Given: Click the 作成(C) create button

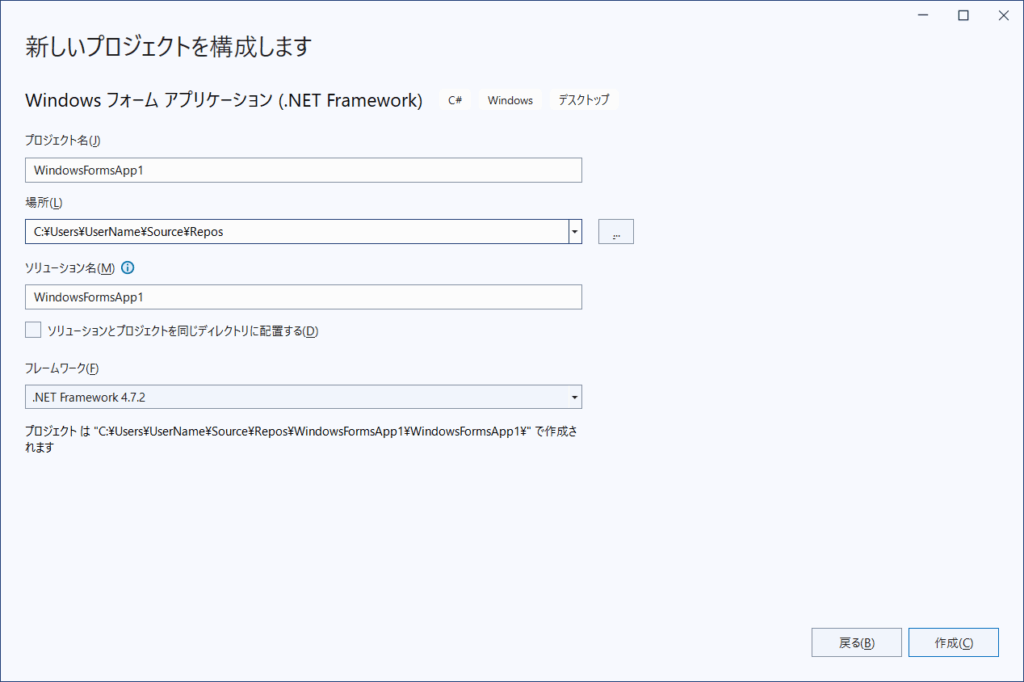Looking at the screenshot, I should [953, 643].
